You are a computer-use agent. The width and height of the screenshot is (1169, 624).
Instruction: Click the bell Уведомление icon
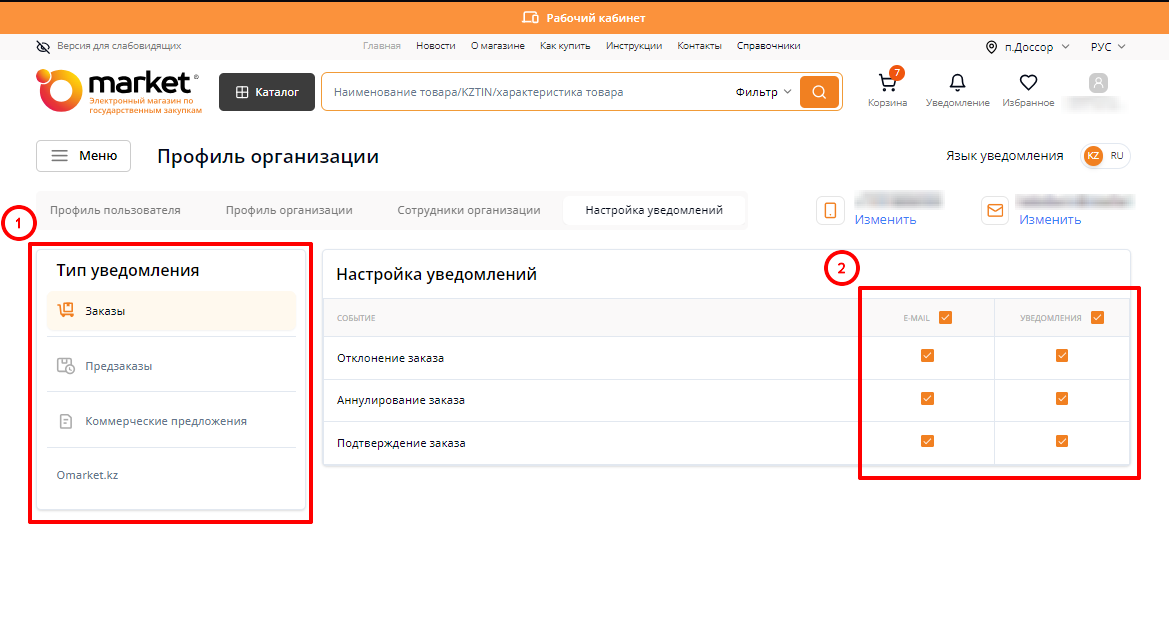(957, 83)
